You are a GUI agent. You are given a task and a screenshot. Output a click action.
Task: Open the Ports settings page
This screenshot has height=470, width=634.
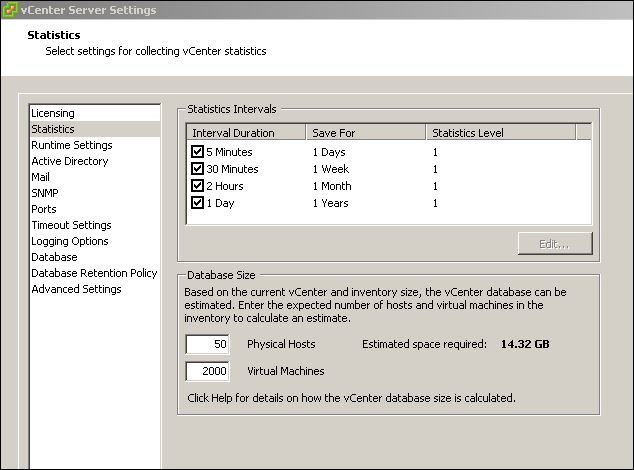tap(44, 209)
